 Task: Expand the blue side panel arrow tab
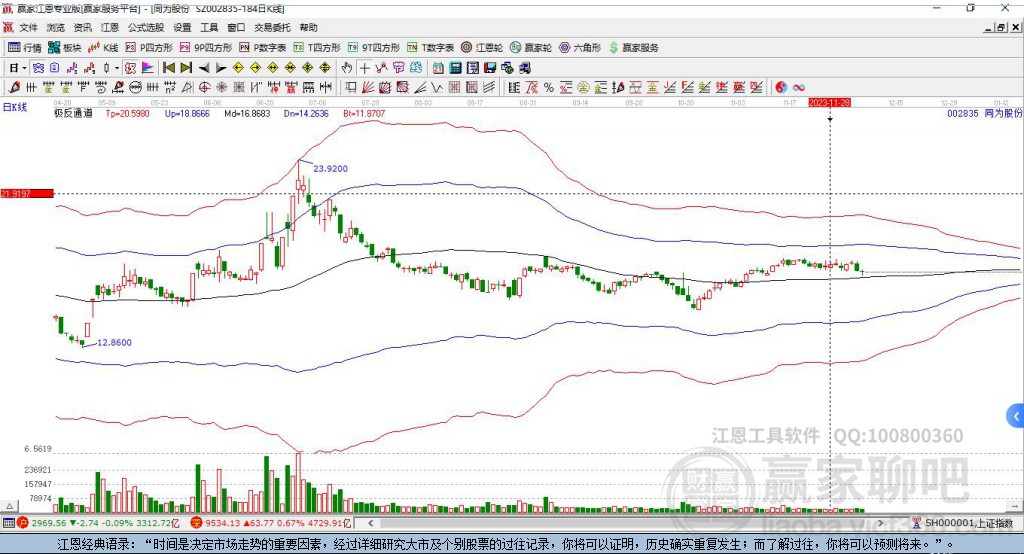click(x=1016, y=416)
